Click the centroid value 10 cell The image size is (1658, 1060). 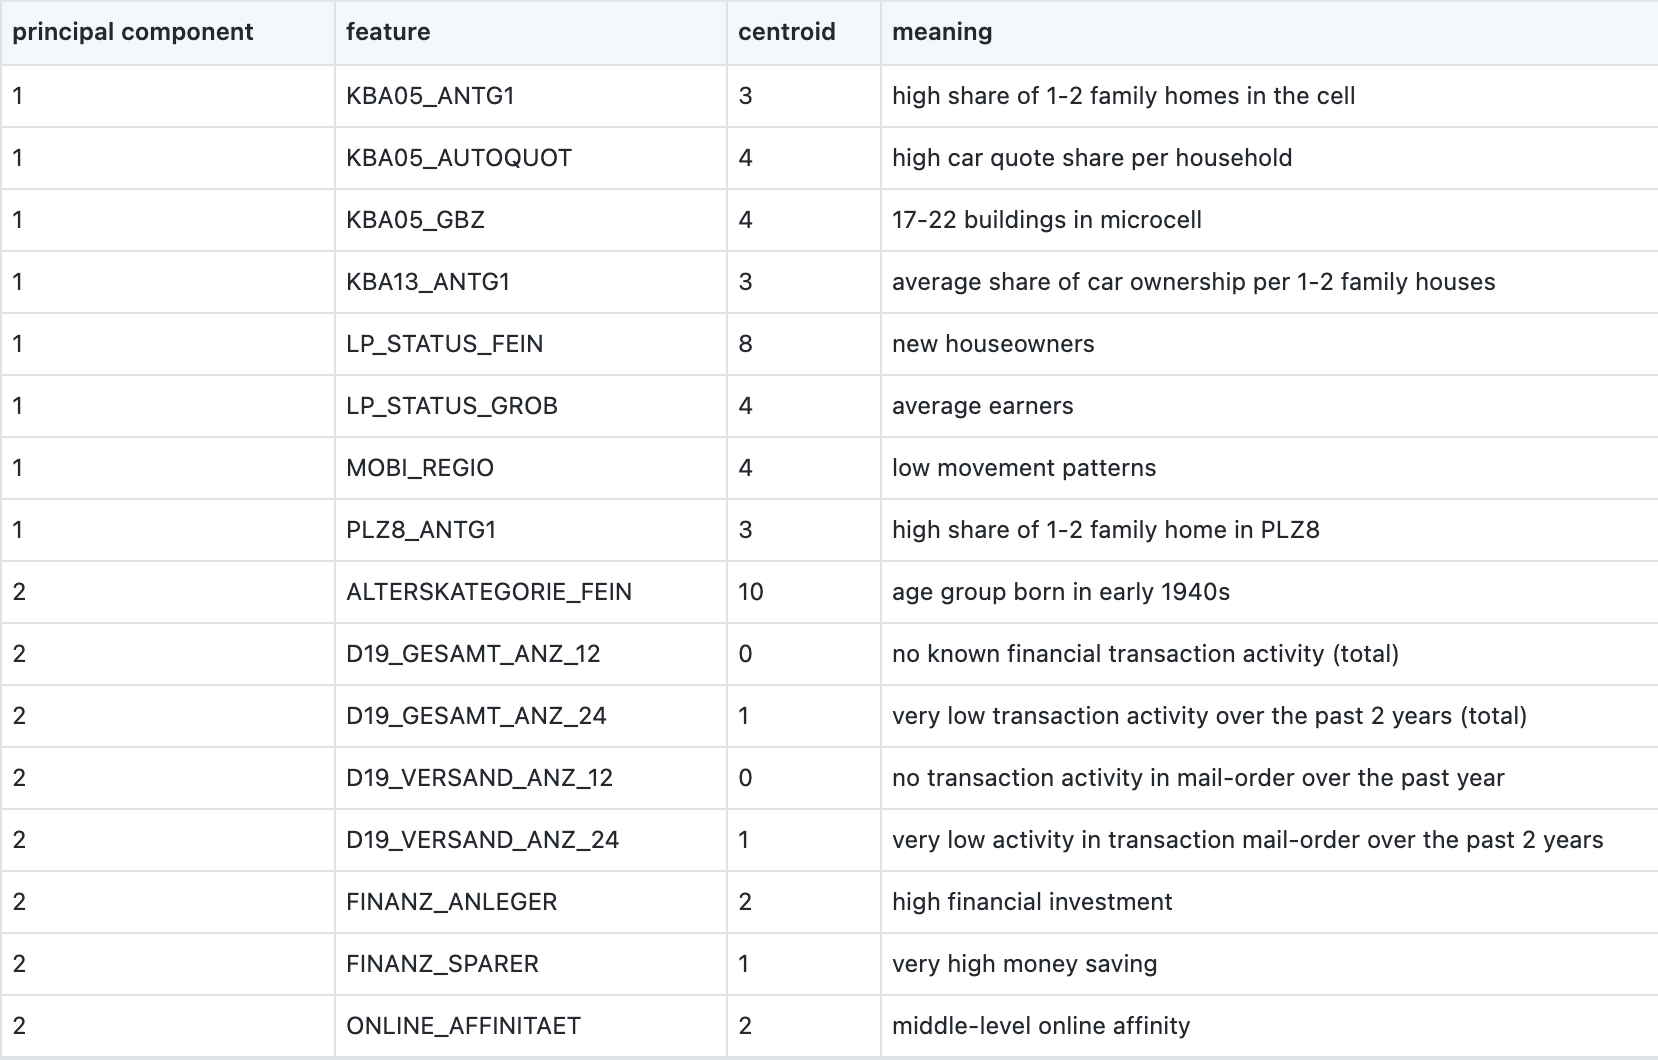751,592
